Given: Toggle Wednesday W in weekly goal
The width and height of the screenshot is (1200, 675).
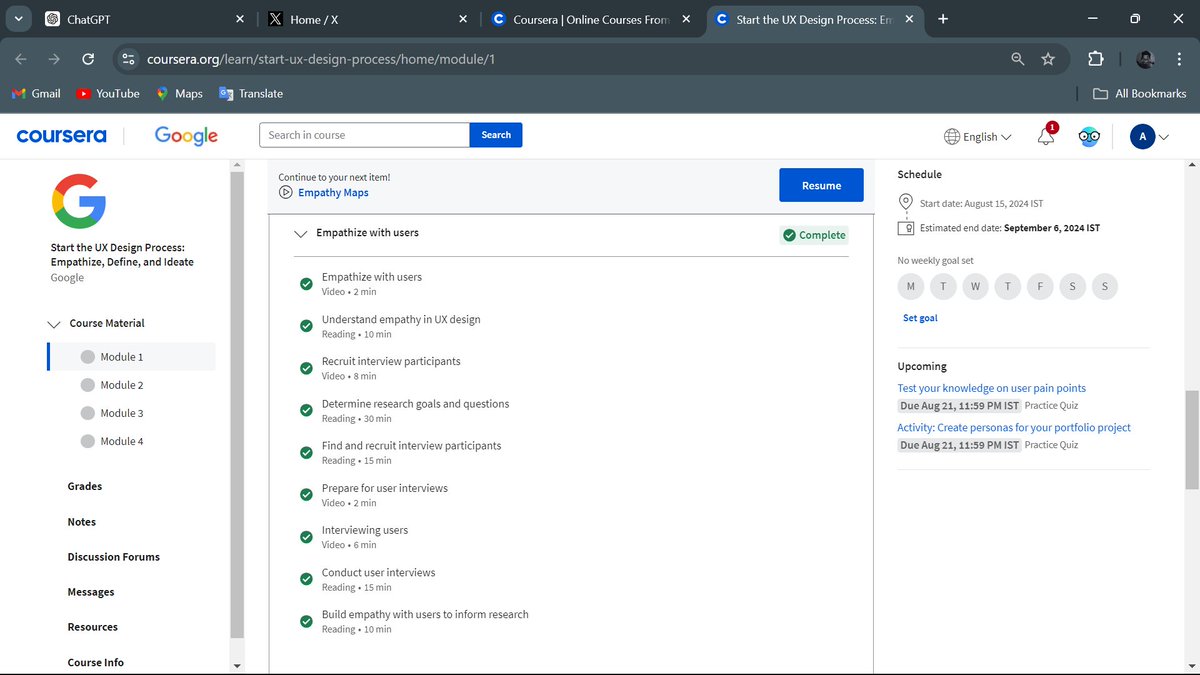Looking at the screenshot, I should [975, 287].
